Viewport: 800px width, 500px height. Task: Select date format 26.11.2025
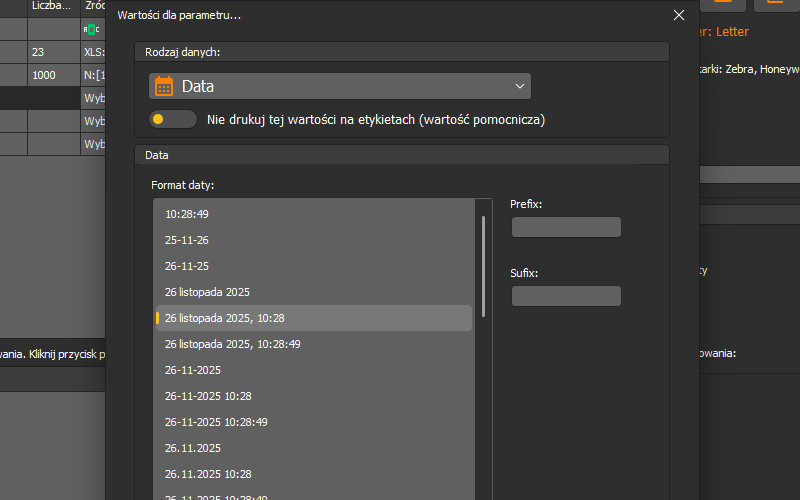point(314,448)
